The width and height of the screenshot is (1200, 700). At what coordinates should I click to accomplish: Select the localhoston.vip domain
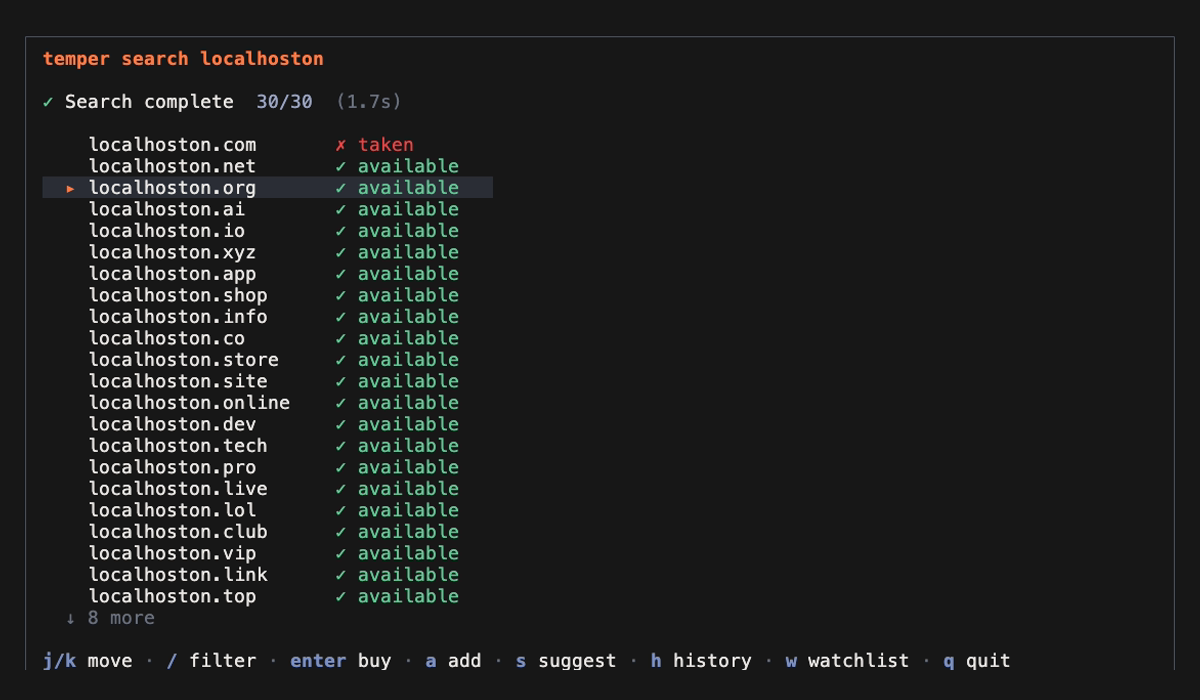172,553
